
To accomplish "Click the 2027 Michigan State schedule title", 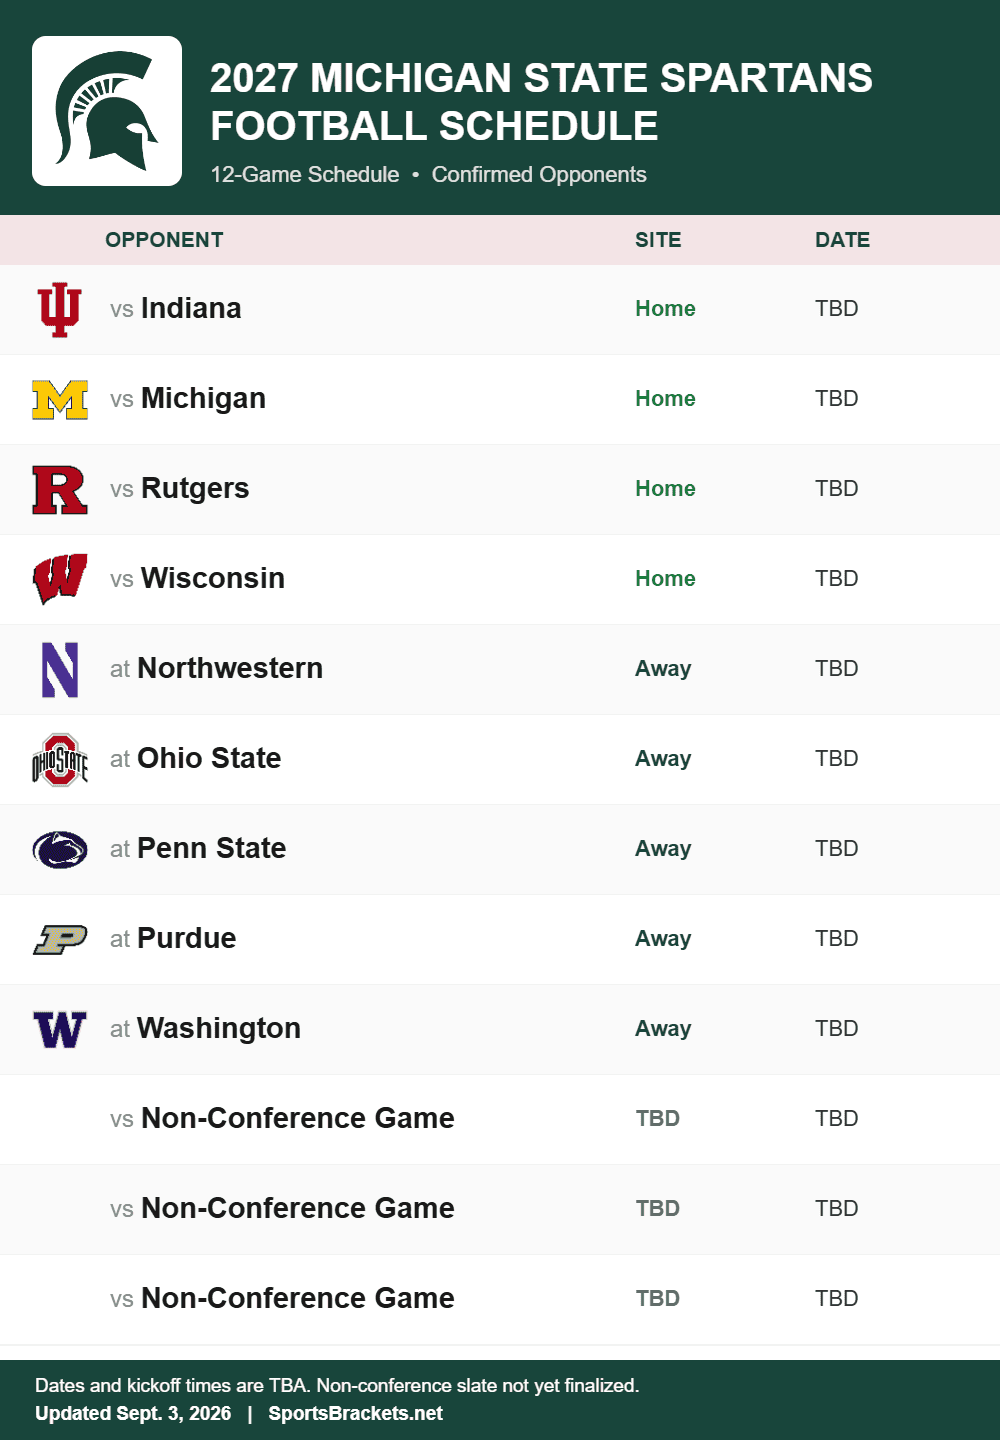I will pos(541,102).
